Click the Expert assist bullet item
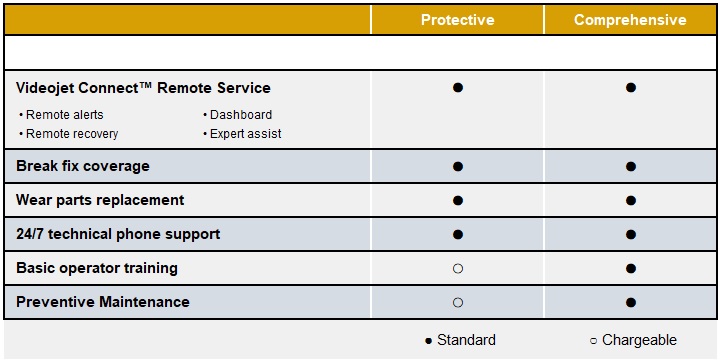The image size is (720, 360). pos(242,134)
